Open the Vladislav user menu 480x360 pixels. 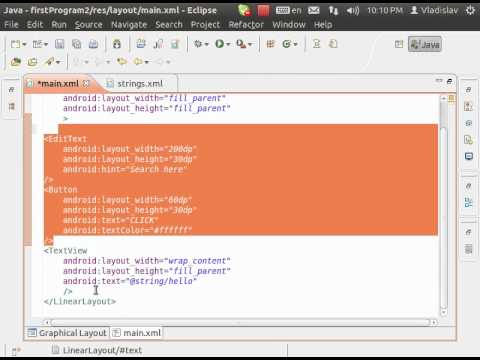434,11
